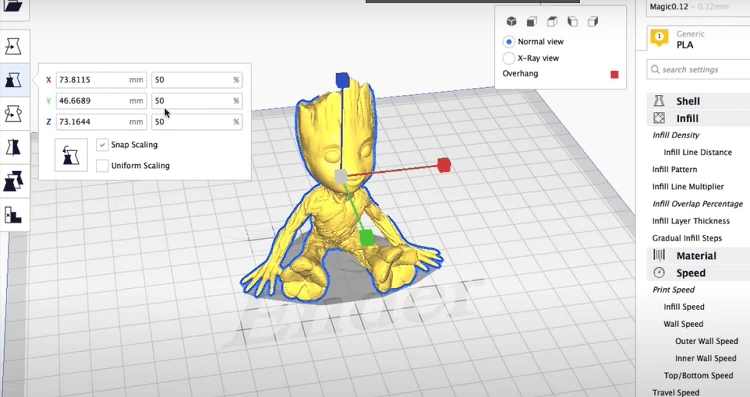Select the Scale tool icon
Screen dimensions: 750x397
[x=13, y=80]
